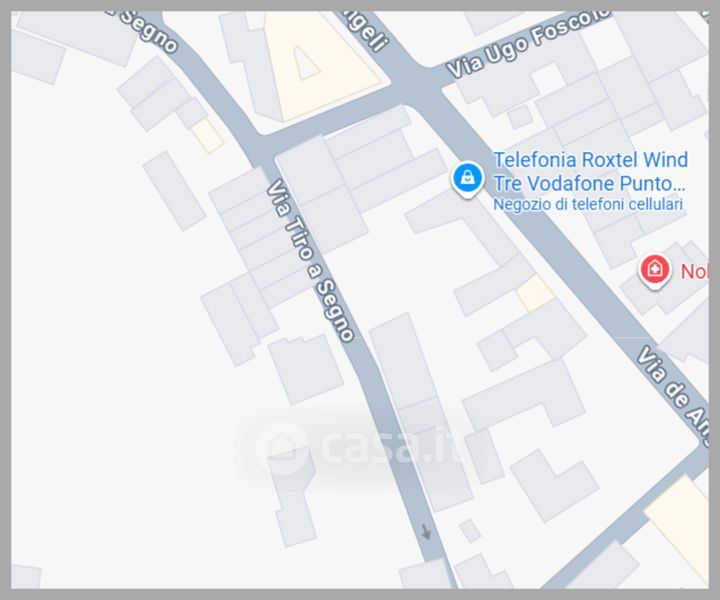Click the tiny square building near the one-way arrow
The image size is (720, 600).
470,531
